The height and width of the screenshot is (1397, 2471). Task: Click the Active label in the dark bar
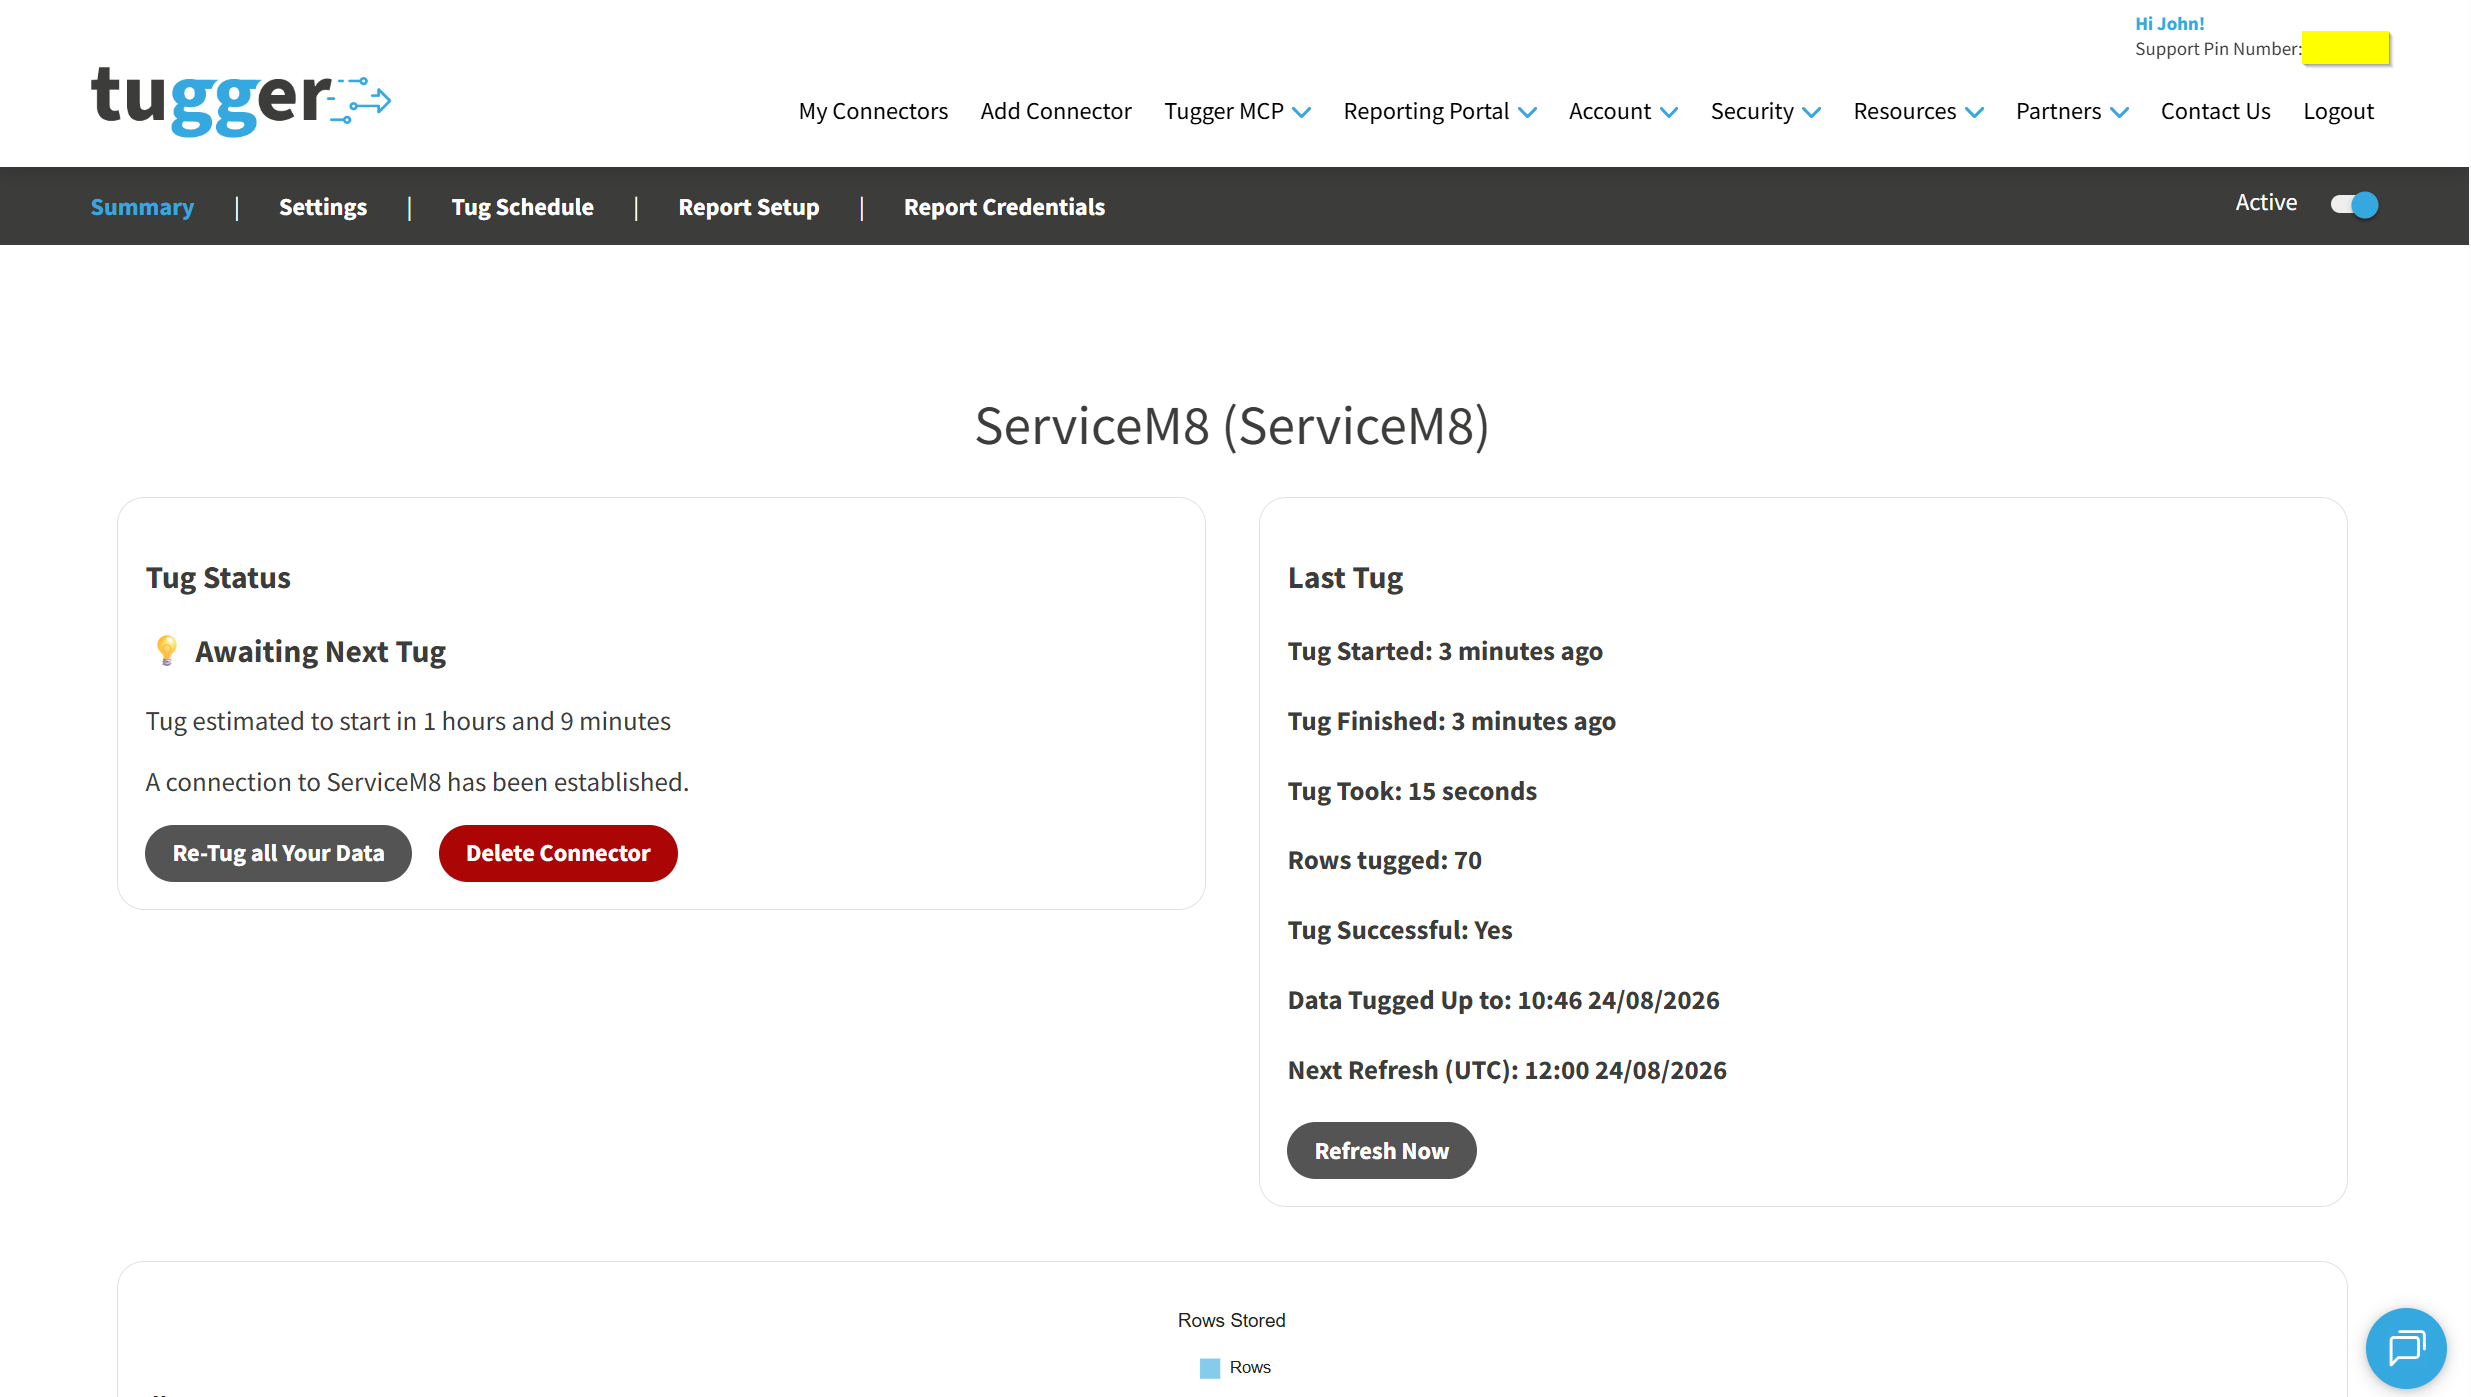click(x=2266, y=203)
